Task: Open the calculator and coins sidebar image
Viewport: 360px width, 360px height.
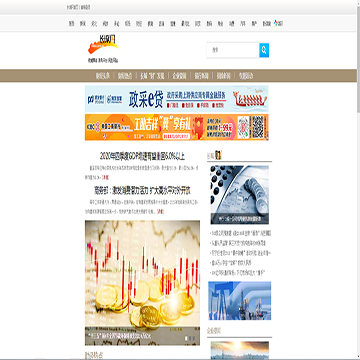Action: click(x=240, y=195)
